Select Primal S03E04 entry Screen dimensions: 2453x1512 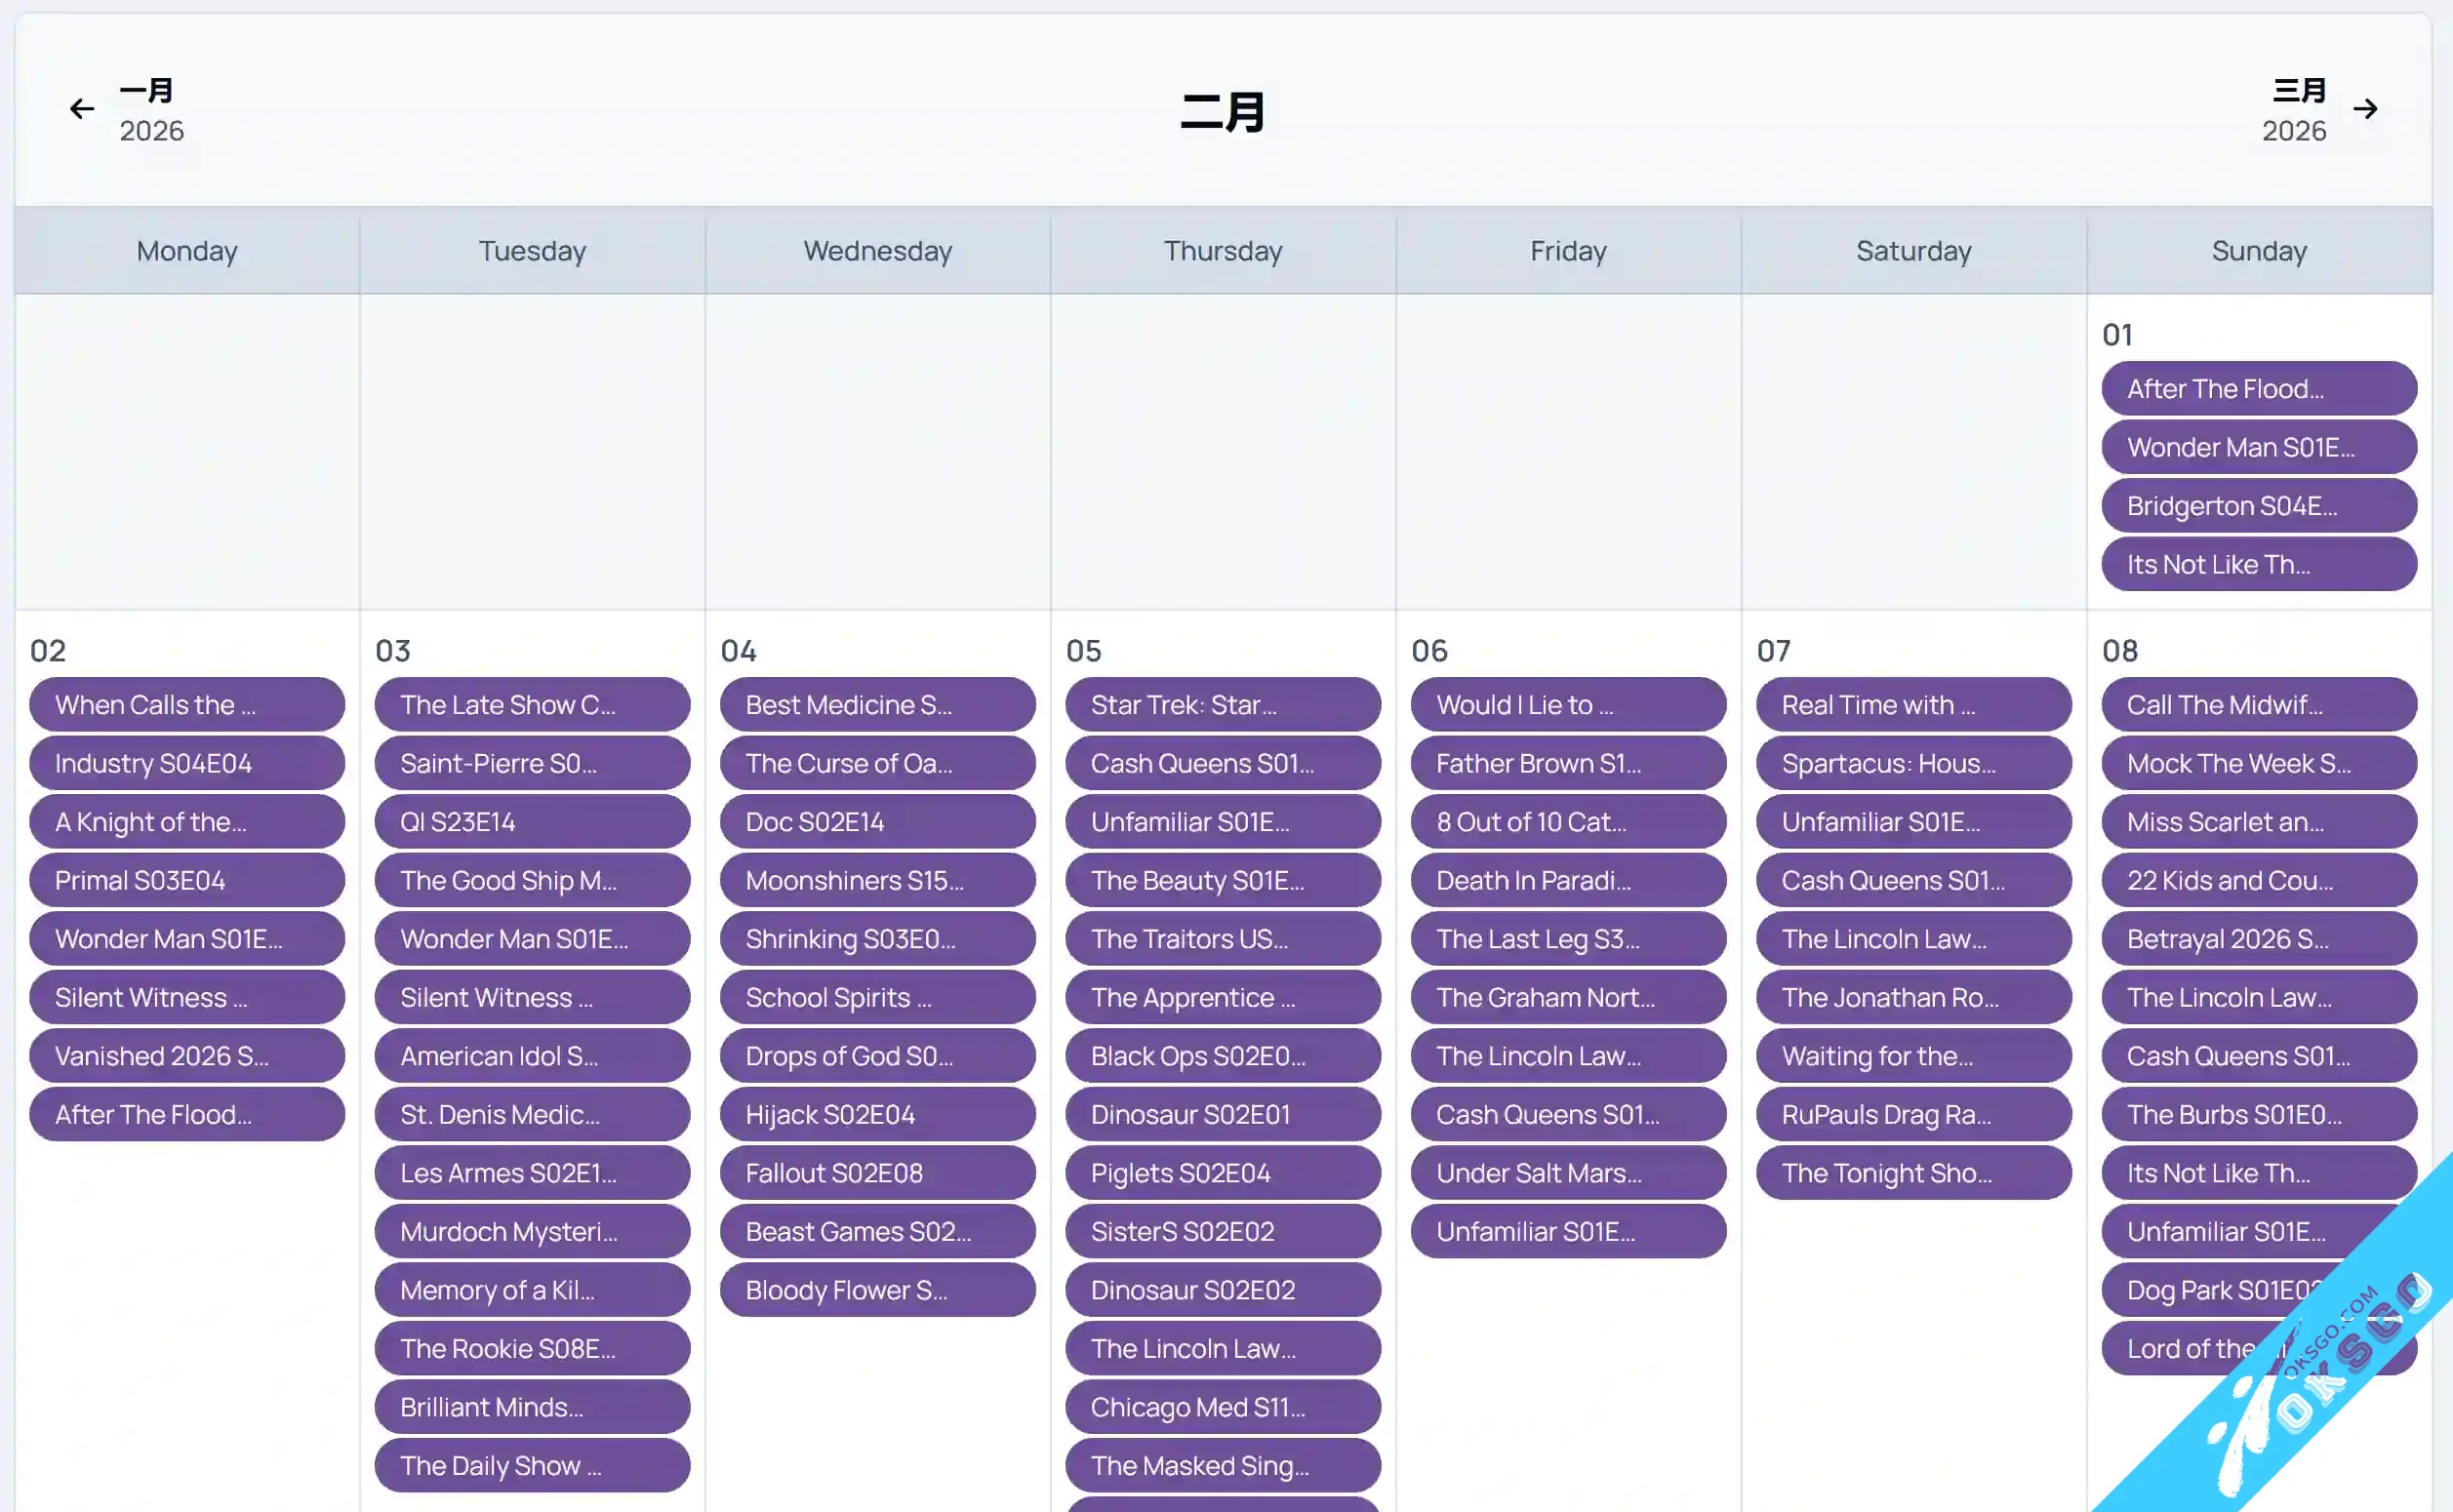tap(187, 881)
